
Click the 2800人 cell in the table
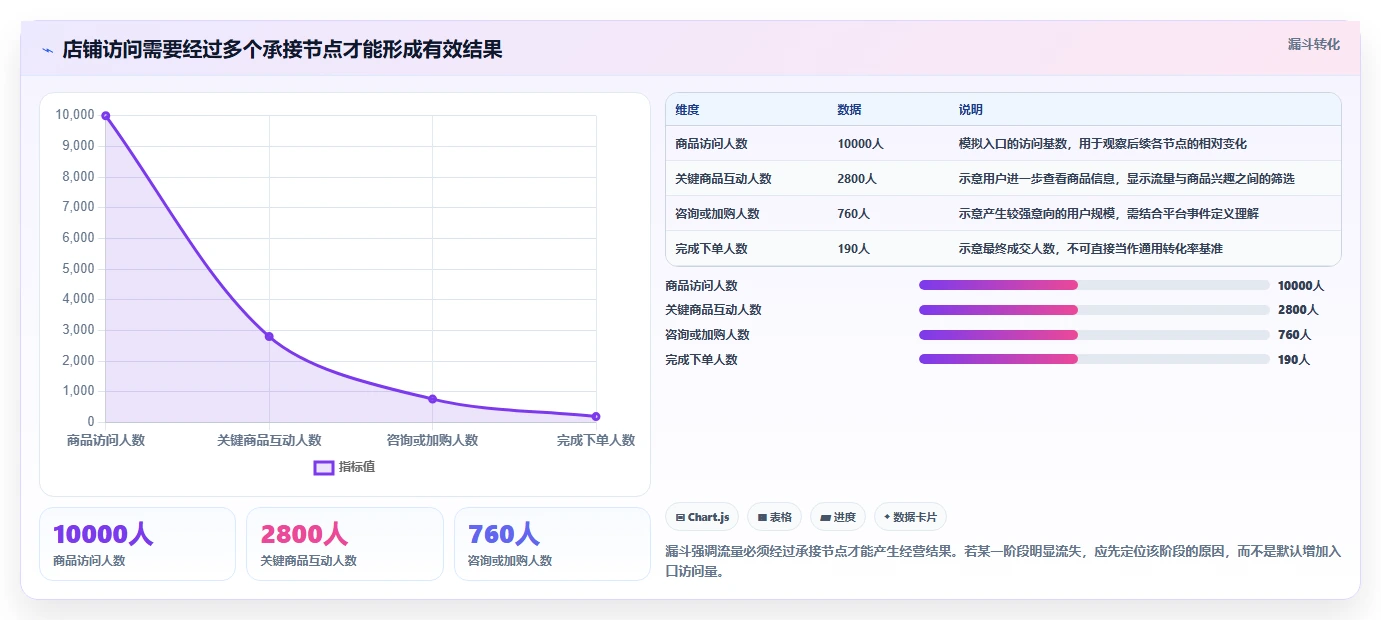[x=857, y=179]
